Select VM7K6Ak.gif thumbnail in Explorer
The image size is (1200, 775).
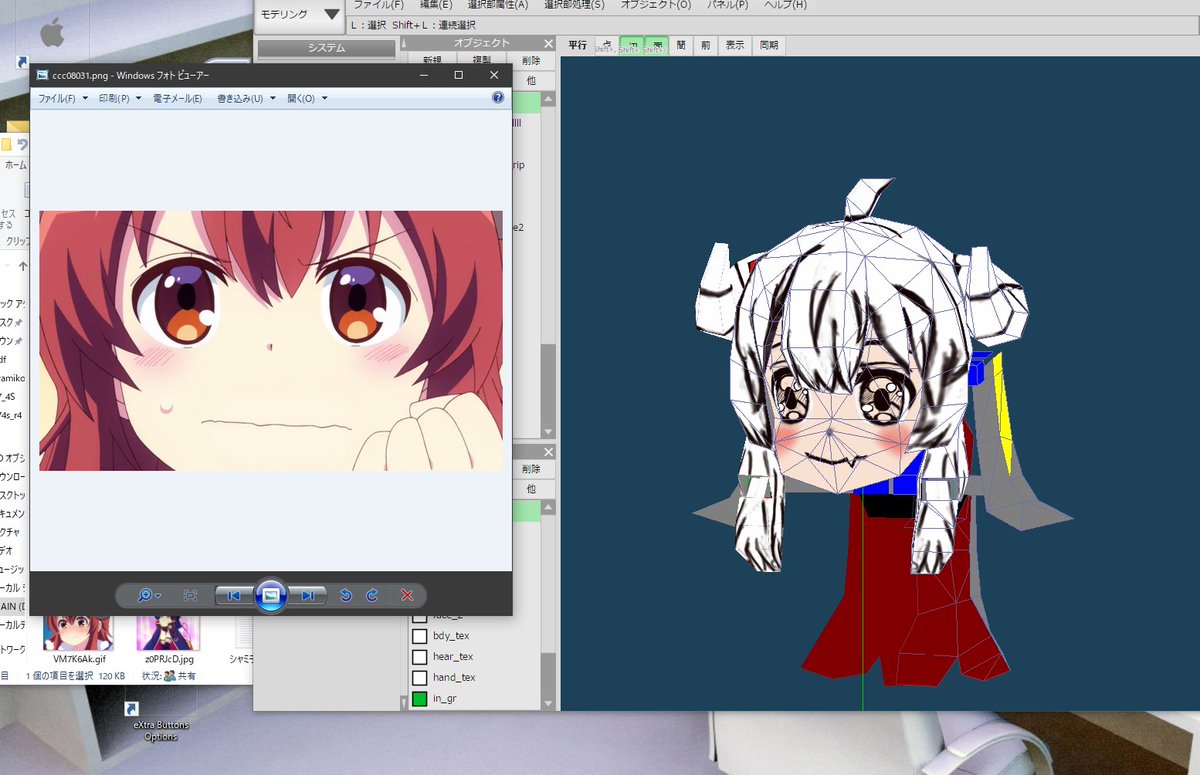pyautogui.click(x=79, y=639)
